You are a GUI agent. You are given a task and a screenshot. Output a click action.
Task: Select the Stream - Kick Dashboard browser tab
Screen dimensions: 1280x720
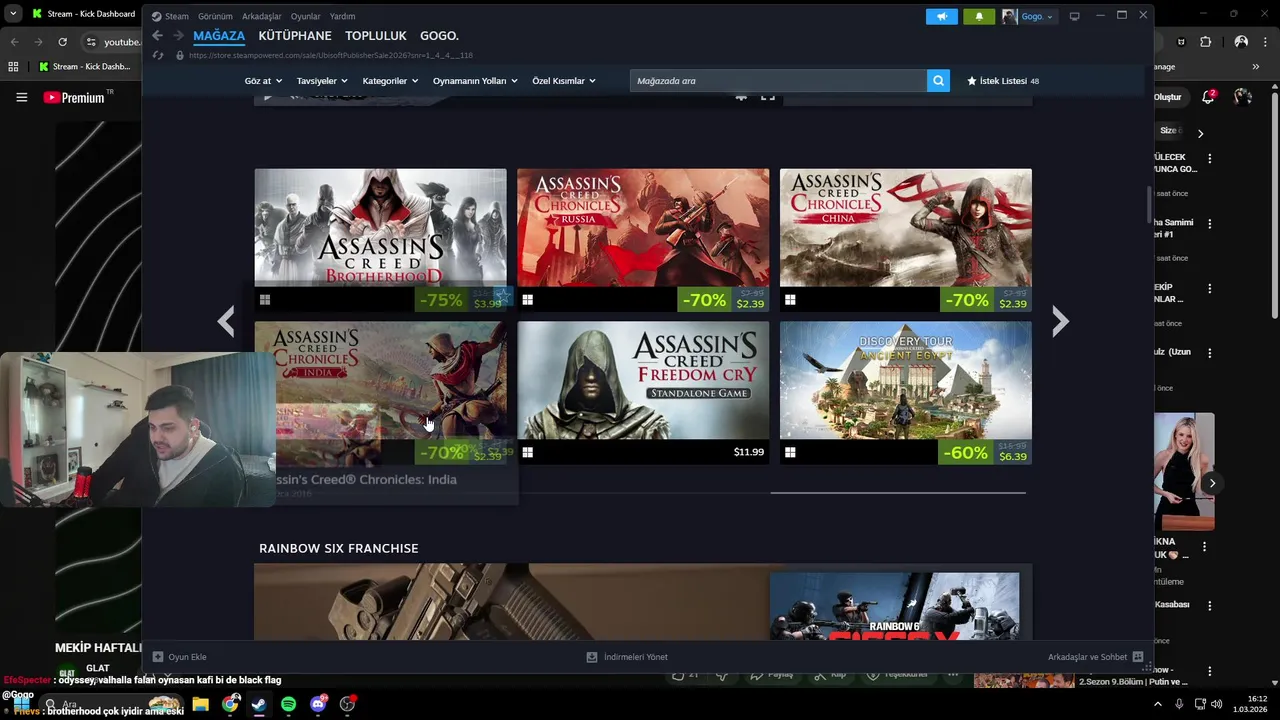82,14
